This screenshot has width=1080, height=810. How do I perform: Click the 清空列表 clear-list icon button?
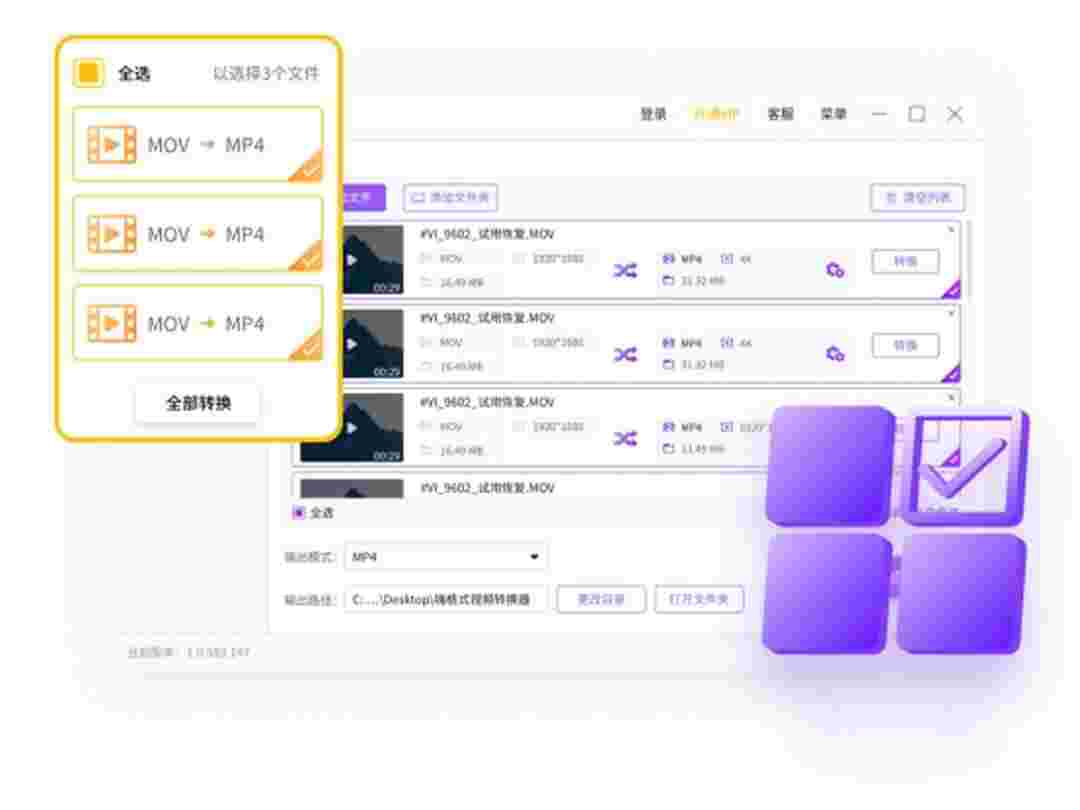(918, 198)
